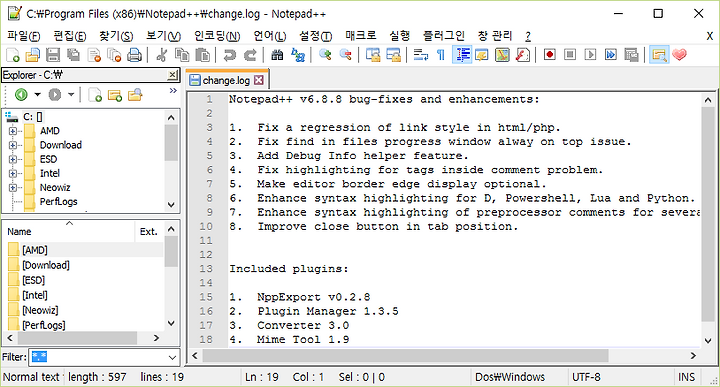
Task: Open the Replace tool icon
Action: 298,55
